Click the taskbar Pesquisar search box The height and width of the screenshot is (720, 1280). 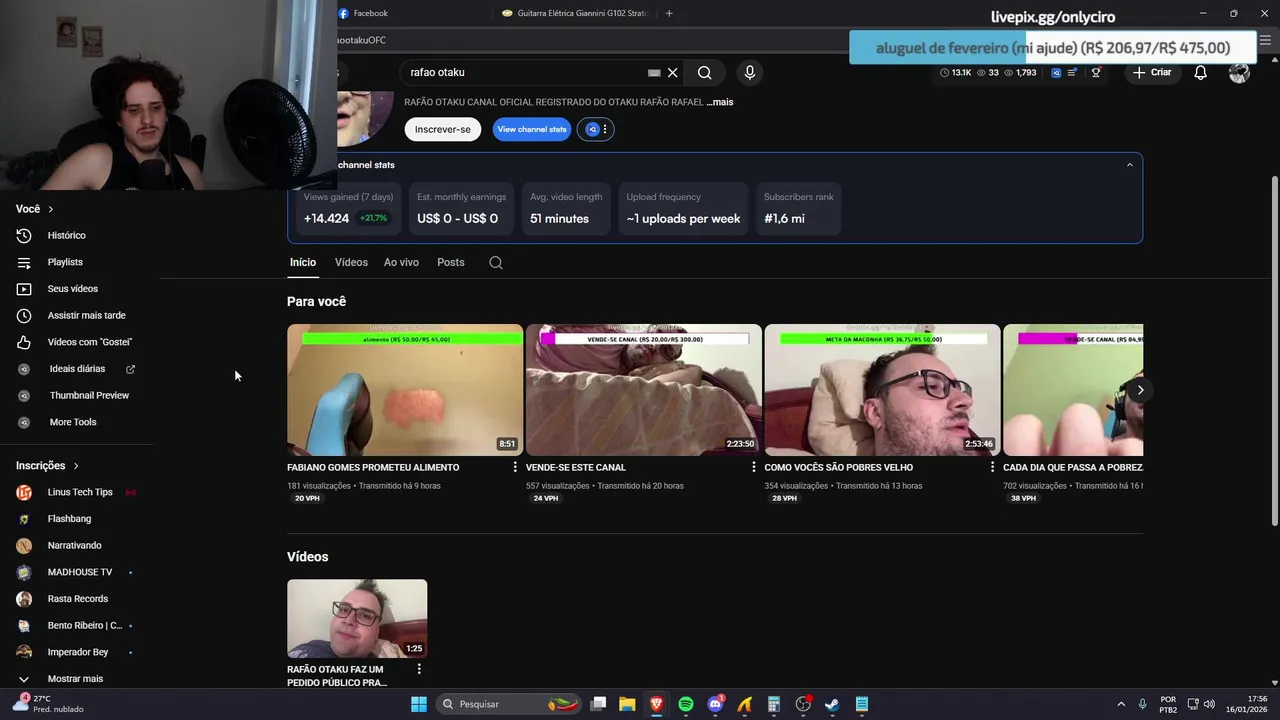pyautogui.click(x=509, y=704)
